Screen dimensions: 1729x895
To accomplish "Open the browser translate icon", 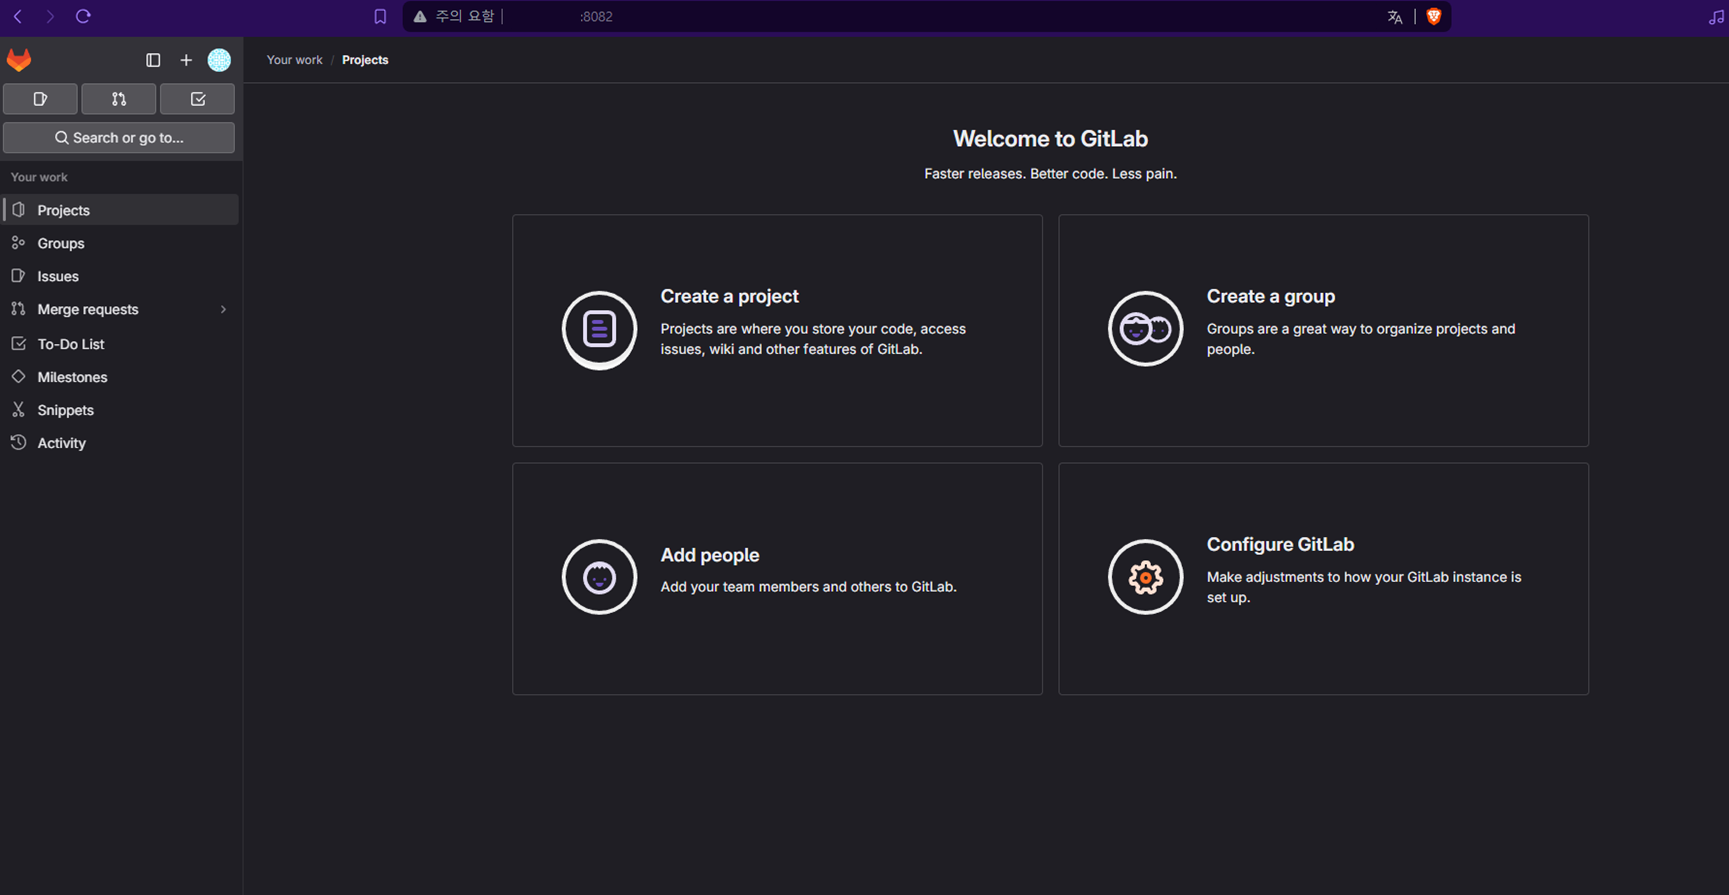I will click(1394, 17).
